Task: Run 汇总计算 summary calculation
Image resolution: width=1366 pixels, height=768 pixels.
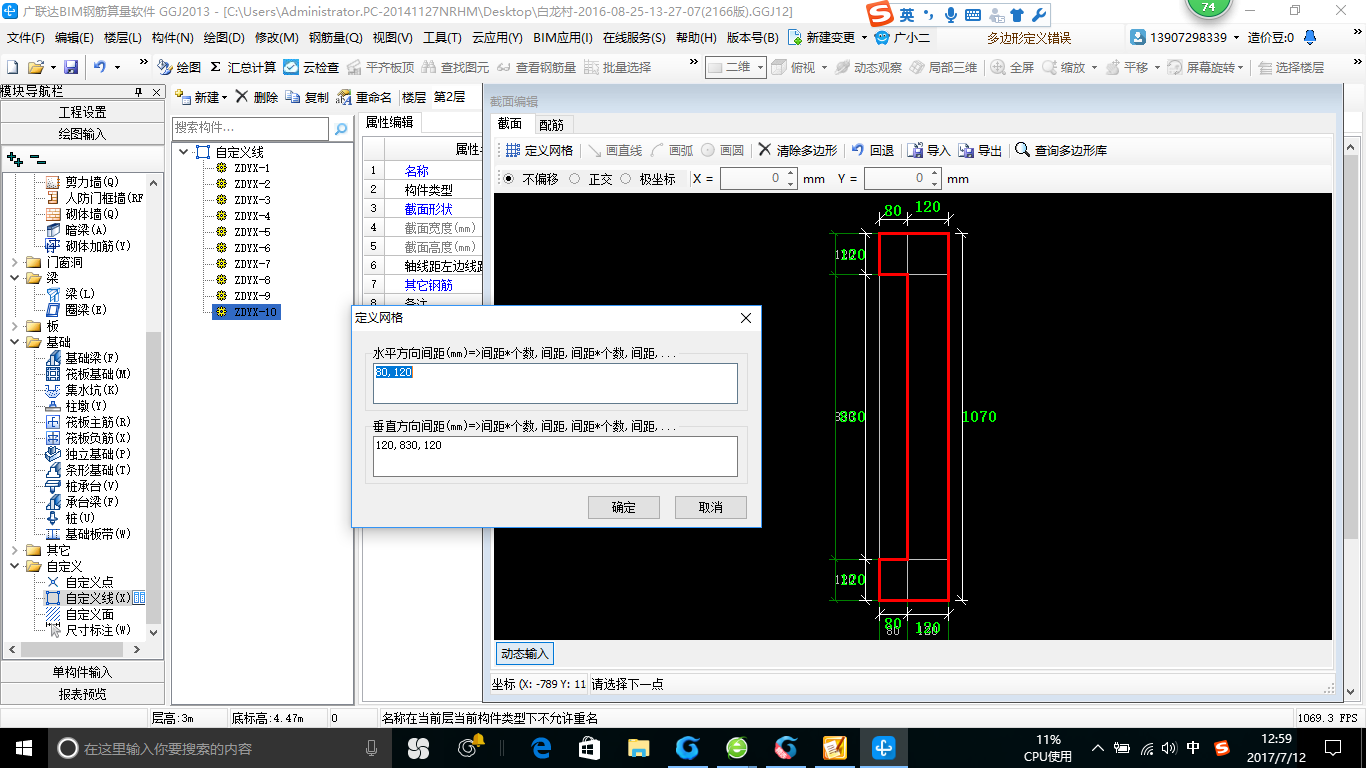Action: click(243, 67)
